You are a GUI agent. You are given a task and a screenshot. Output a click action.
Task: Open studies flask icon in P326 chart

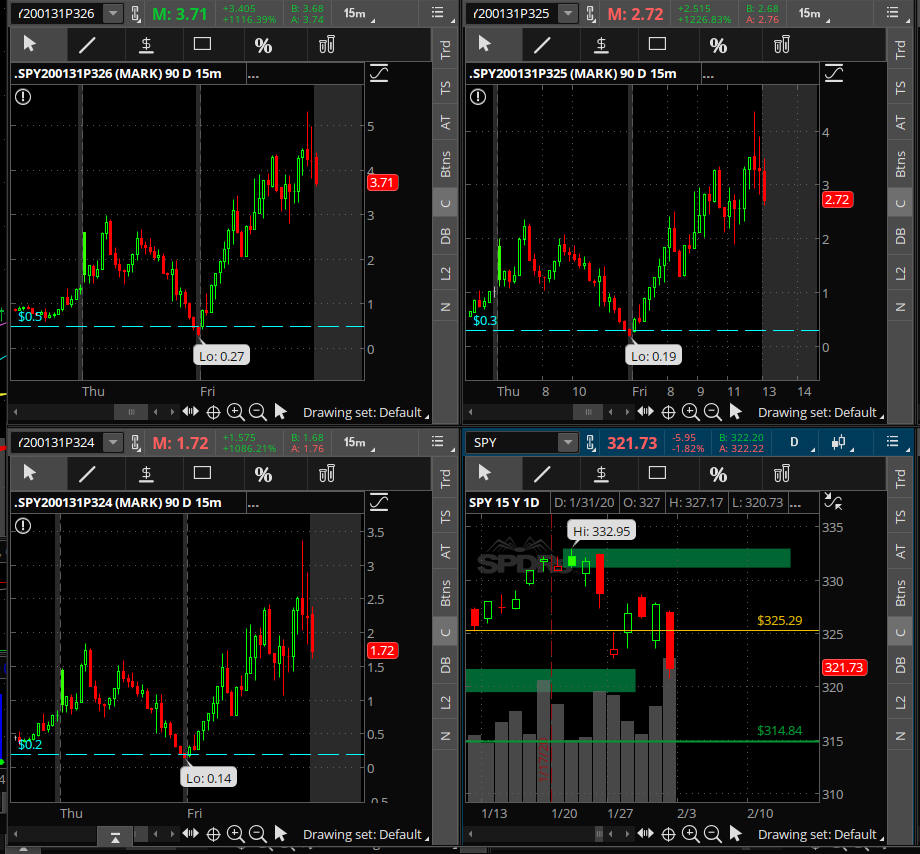pyautogui.click(x=327, y=45)
